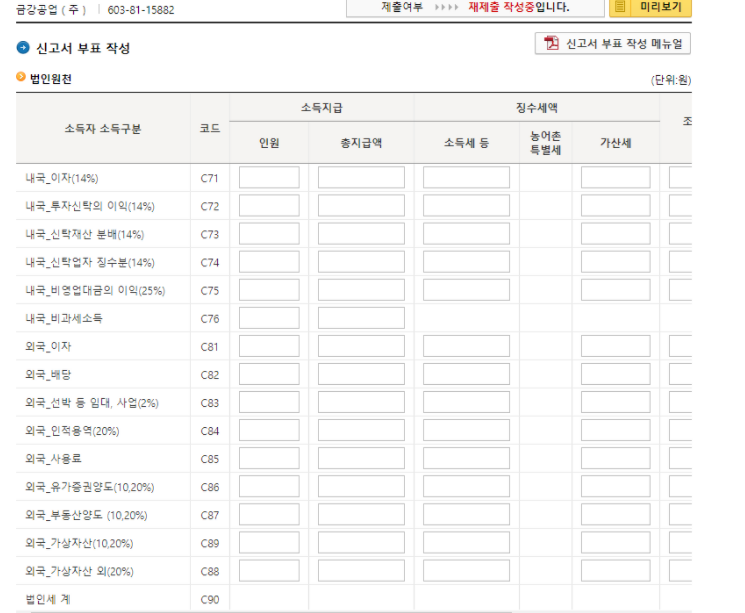Select the 총지급액 field for 내국_비과세소득 C76

pos(361,318)
